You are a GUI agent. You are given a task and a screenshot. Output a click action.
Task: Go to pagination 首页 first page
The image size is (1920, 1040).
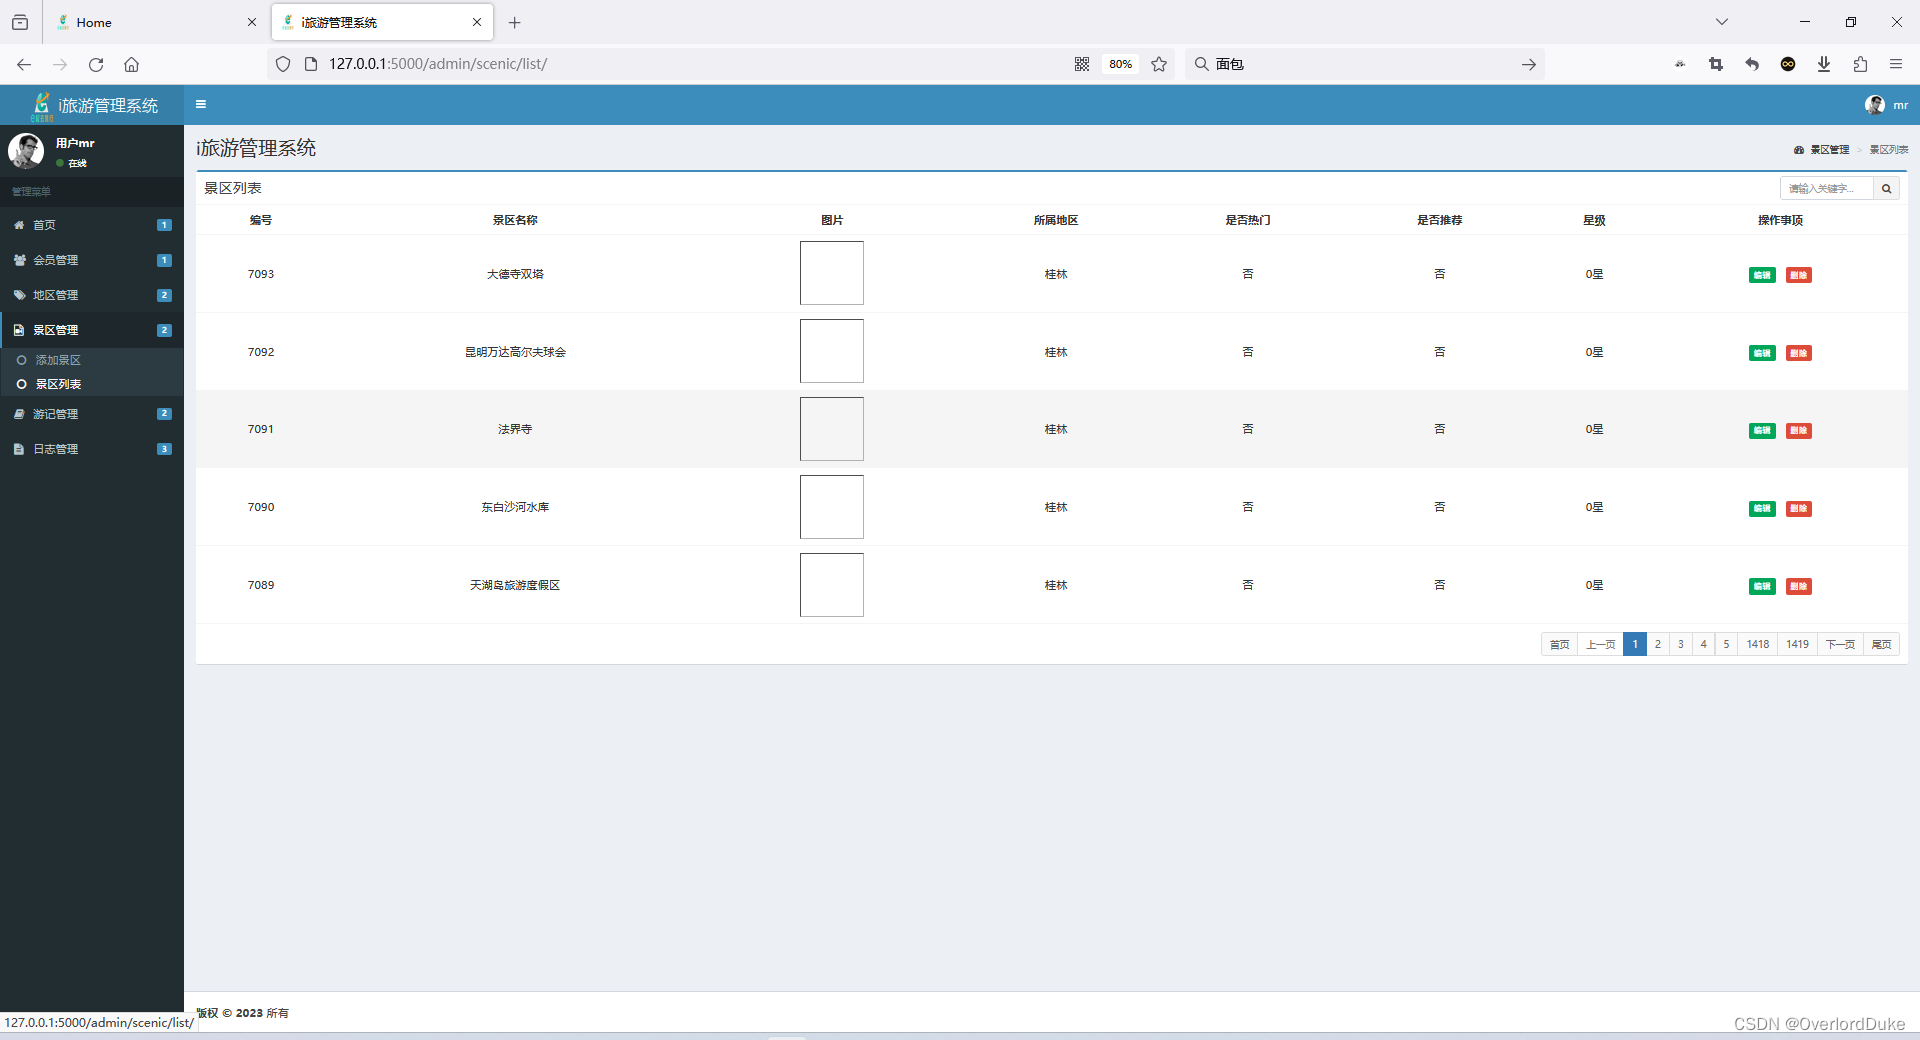coord(1559,644)
